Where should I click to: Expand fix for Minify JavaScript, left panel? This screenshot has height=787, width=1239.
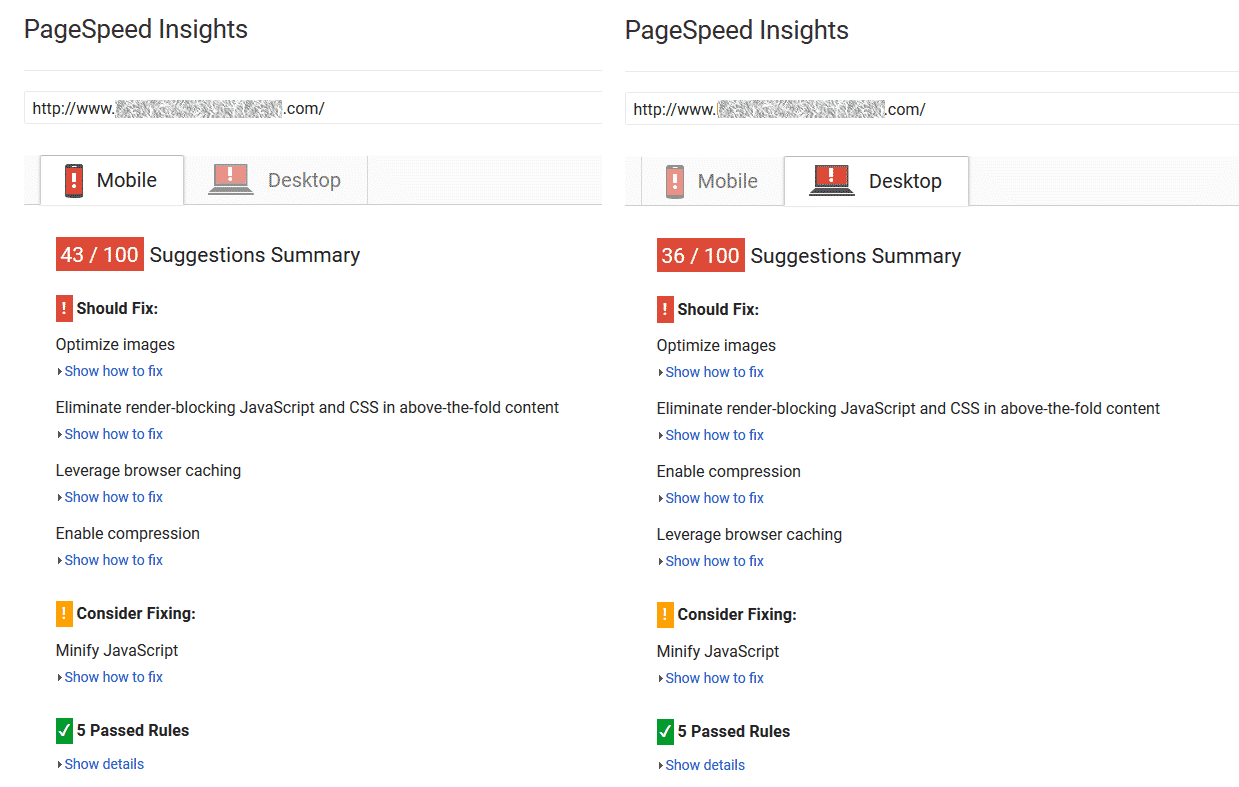(110, 677)
